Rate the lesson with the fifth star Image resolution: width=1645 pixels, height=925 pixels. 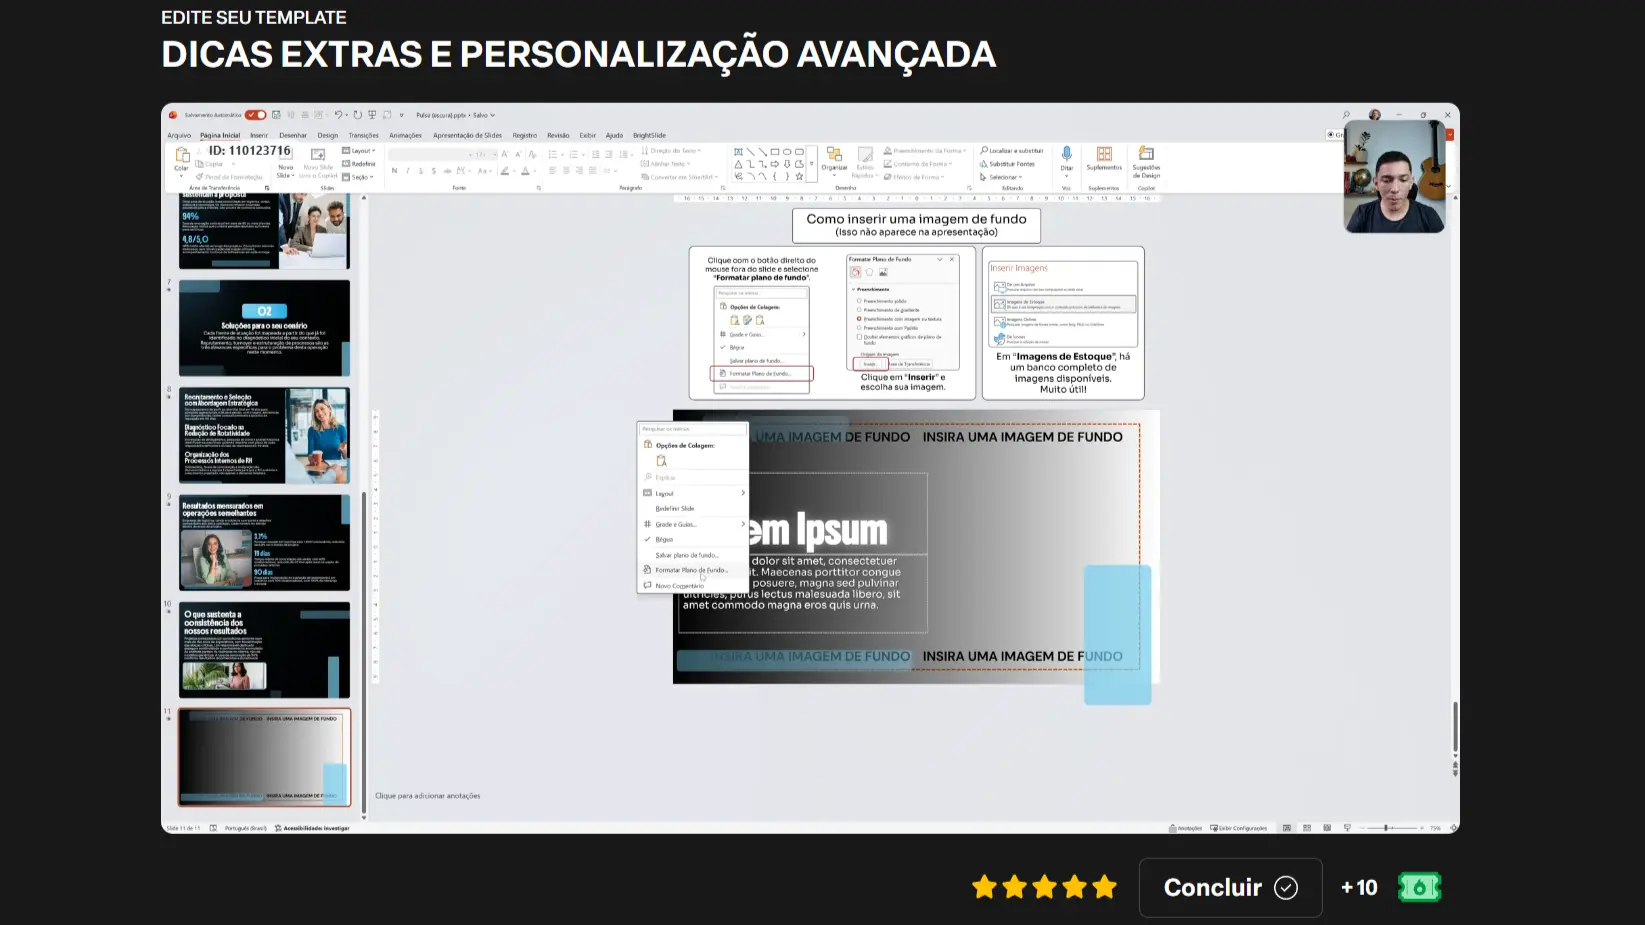(x=1105, y=887)
